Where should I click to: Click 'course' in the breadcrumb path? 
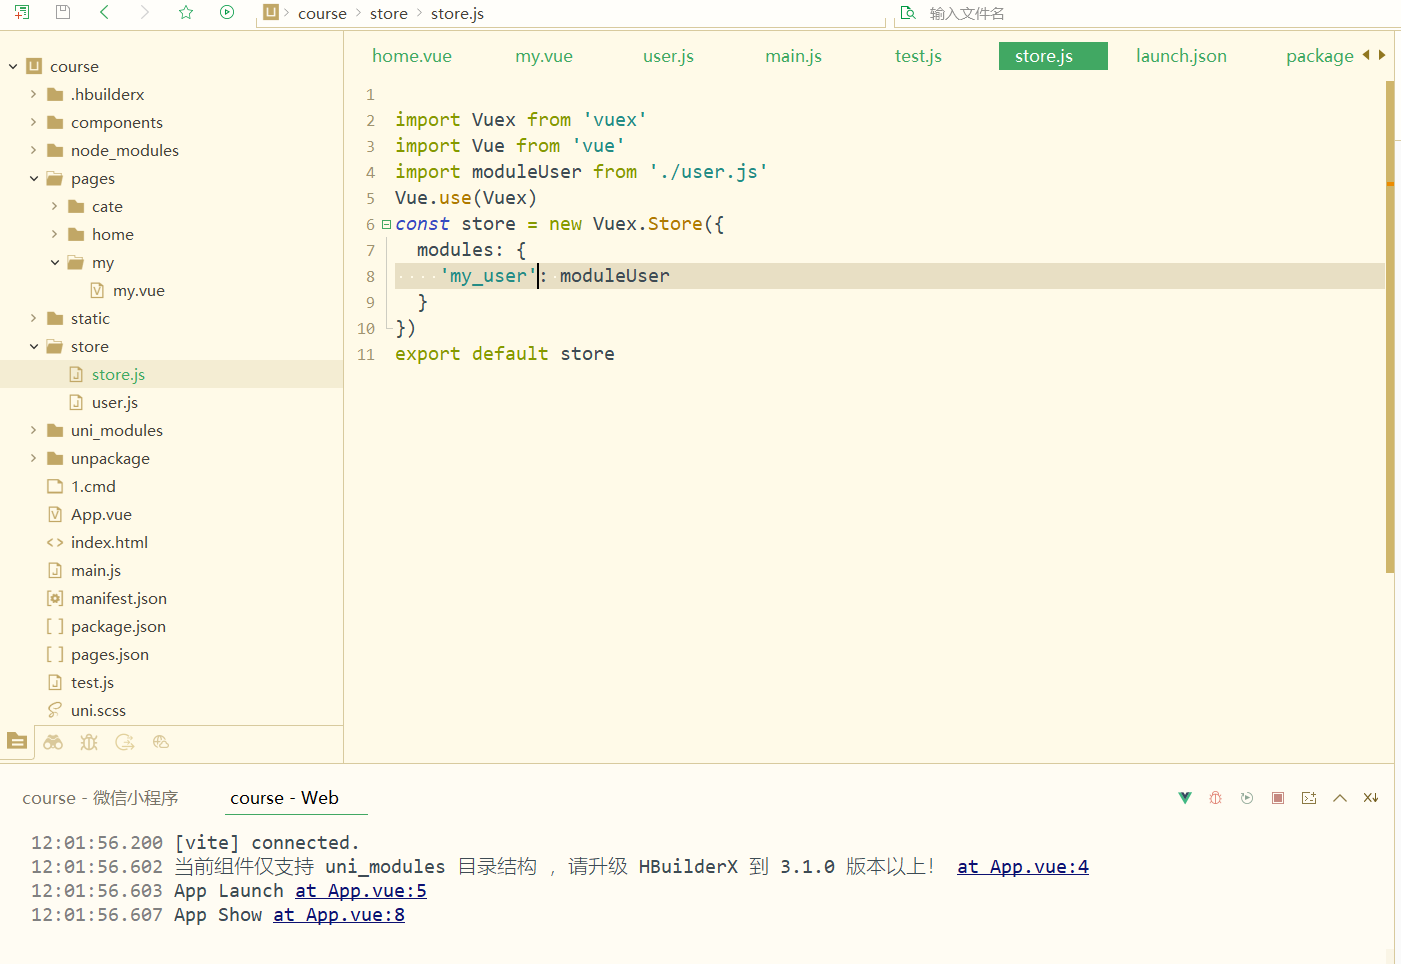coord(322,14)
